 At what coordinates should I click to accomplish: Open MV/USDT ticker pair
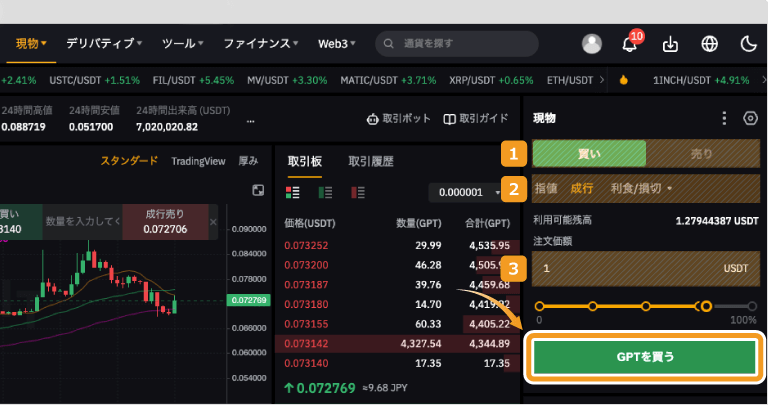tap(287, 80)
